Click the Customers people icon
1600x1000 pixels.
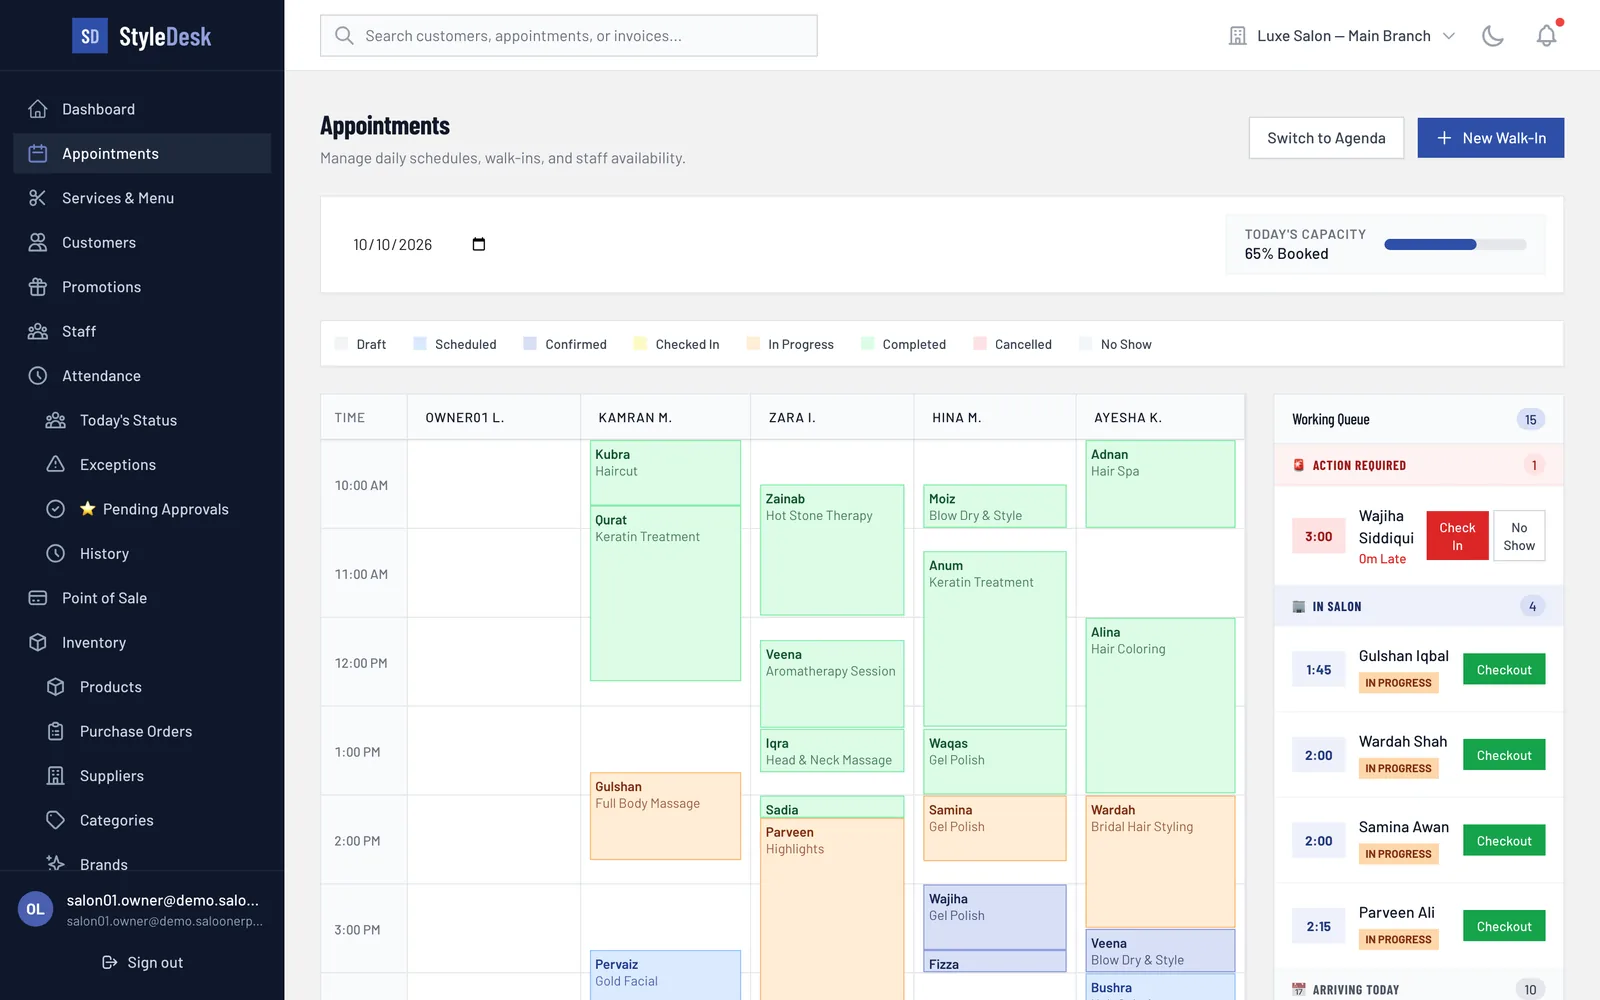(x=38, y=242)
